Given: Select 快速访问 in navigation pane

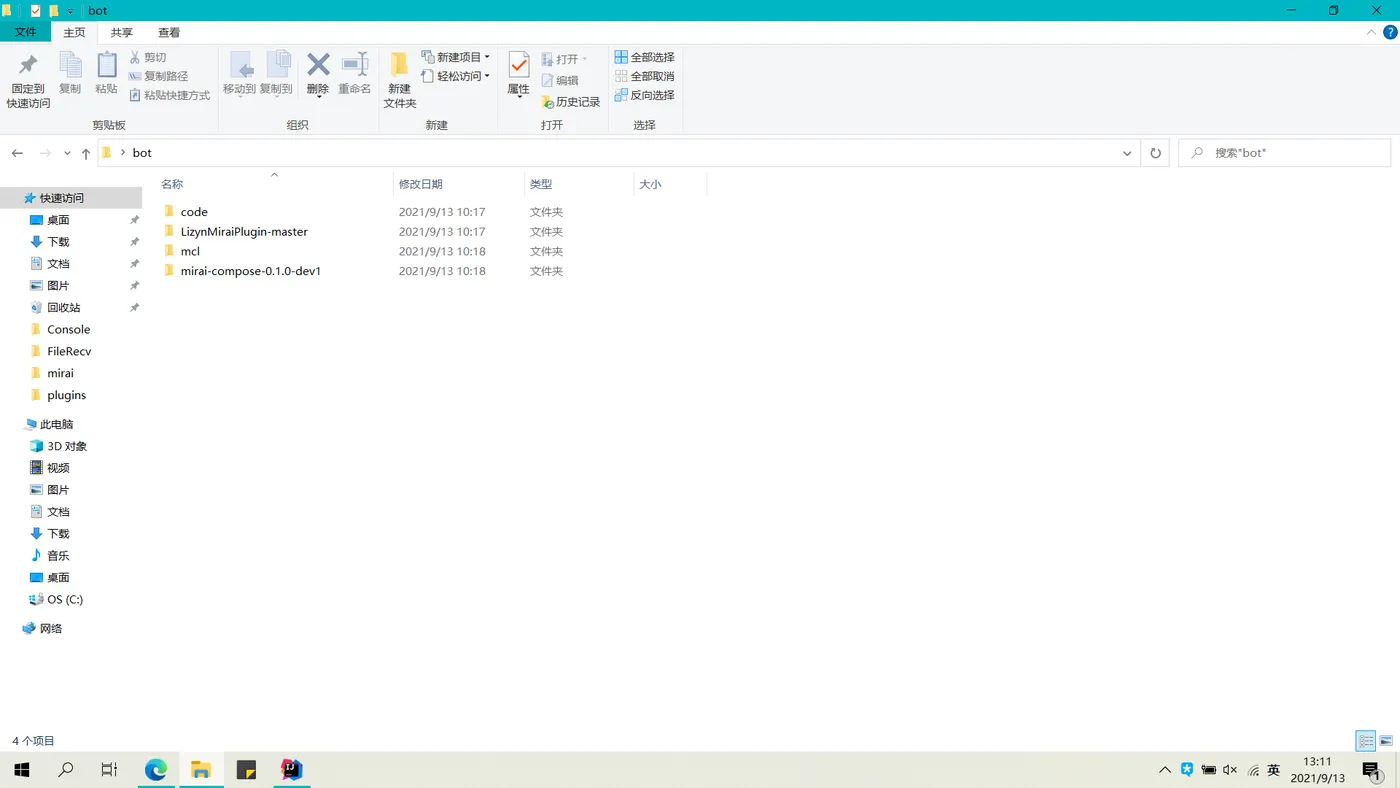Looking at the screenshot, I should (x=62, y=198).
